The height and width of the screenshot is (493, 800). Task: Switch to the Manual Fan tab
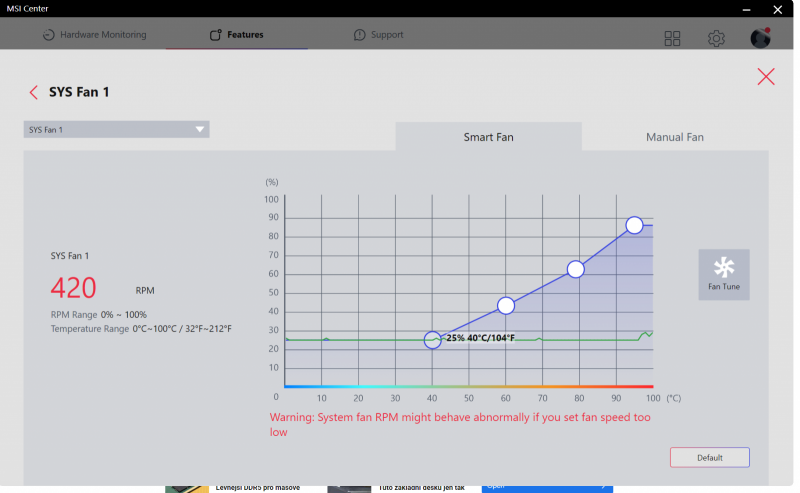(674, 137)
